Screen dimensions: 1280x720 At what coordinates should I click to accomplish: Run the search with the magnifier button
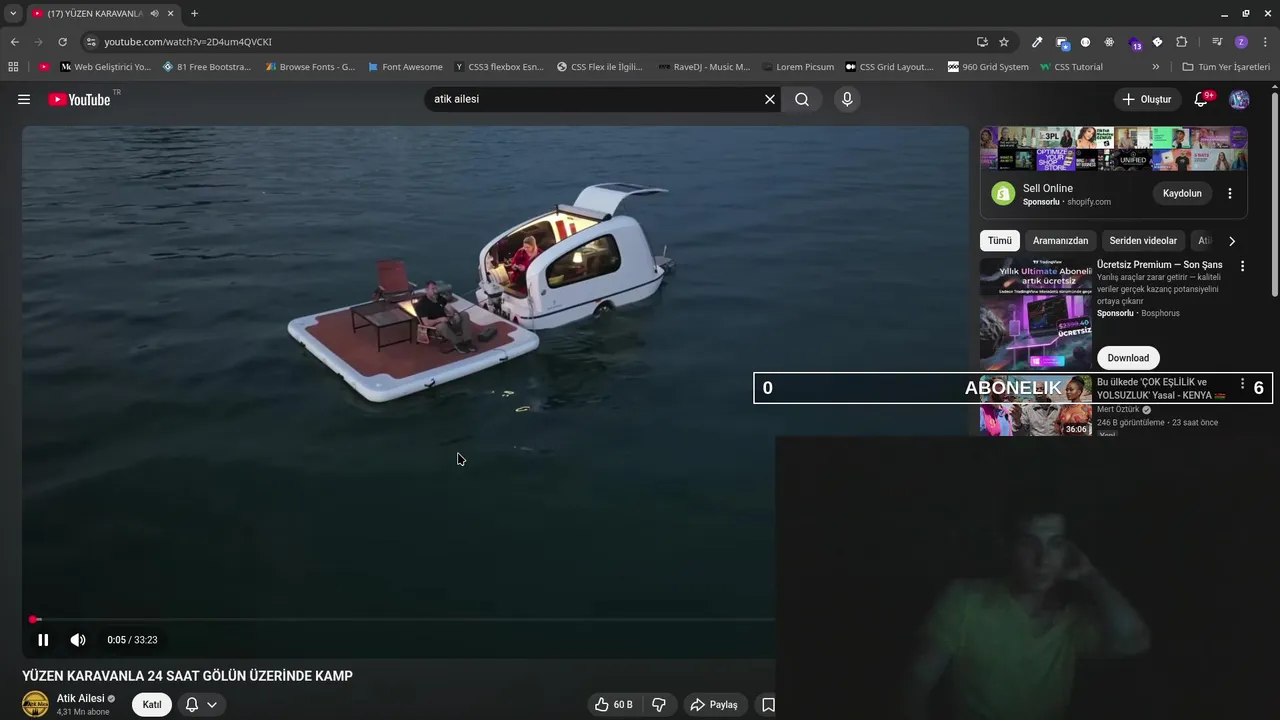coord(802,99)
